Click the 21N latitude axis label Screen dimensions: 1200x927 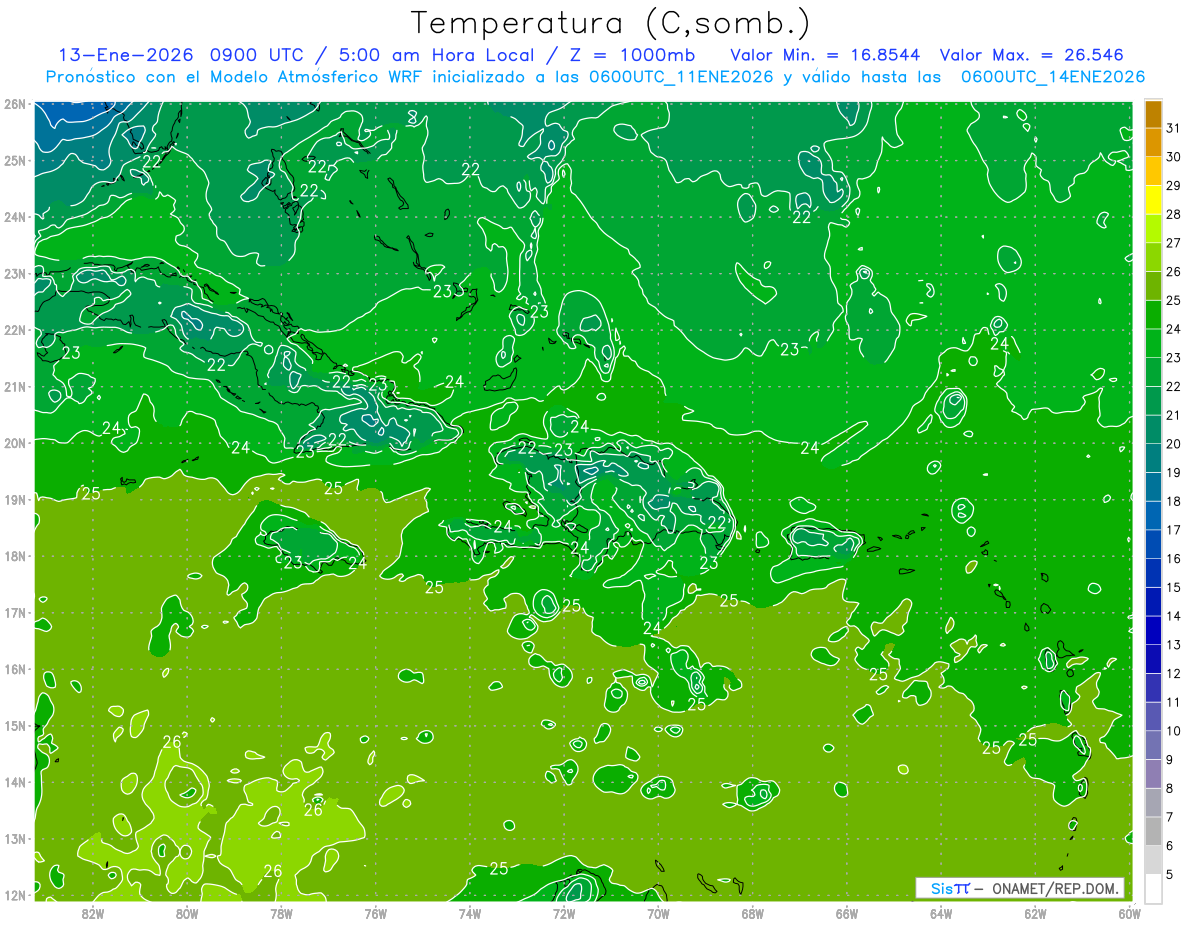14,386
